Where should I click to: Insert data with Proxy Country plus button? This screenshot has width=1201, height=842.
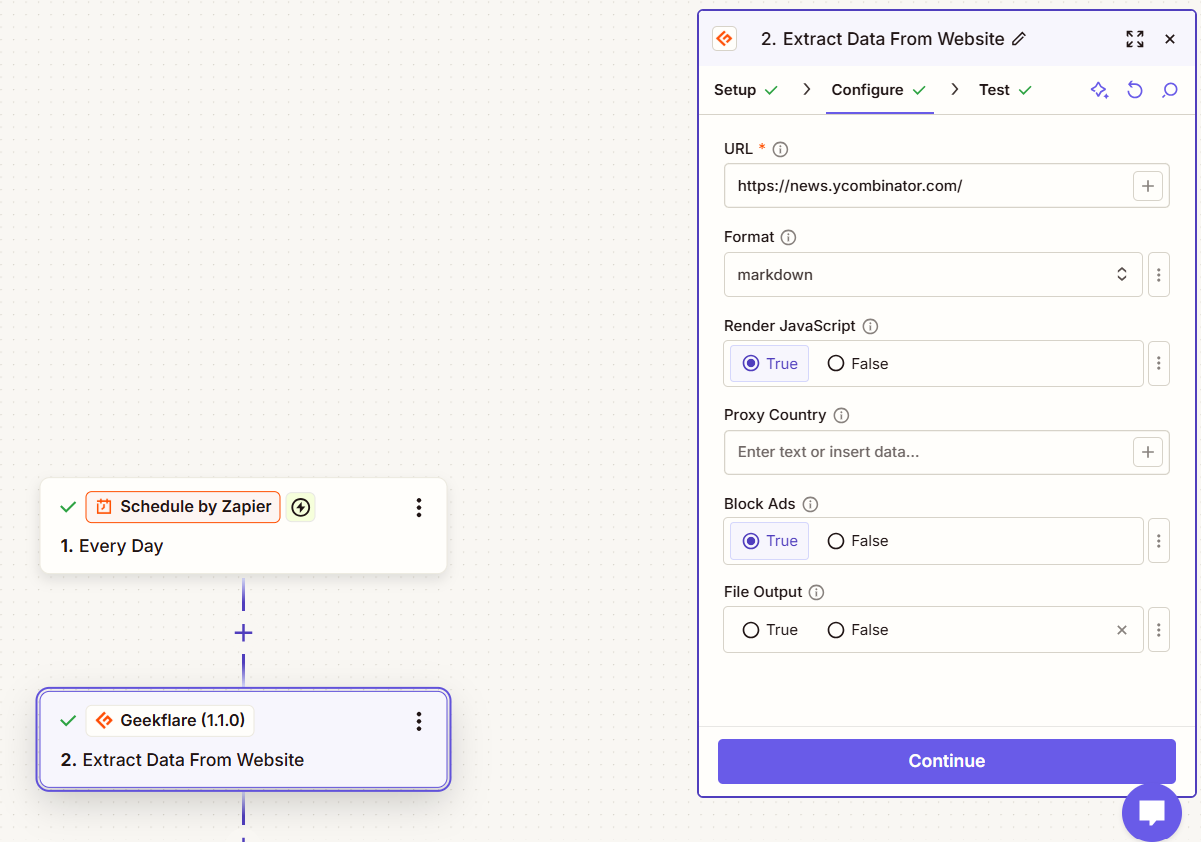[1147, 452]
